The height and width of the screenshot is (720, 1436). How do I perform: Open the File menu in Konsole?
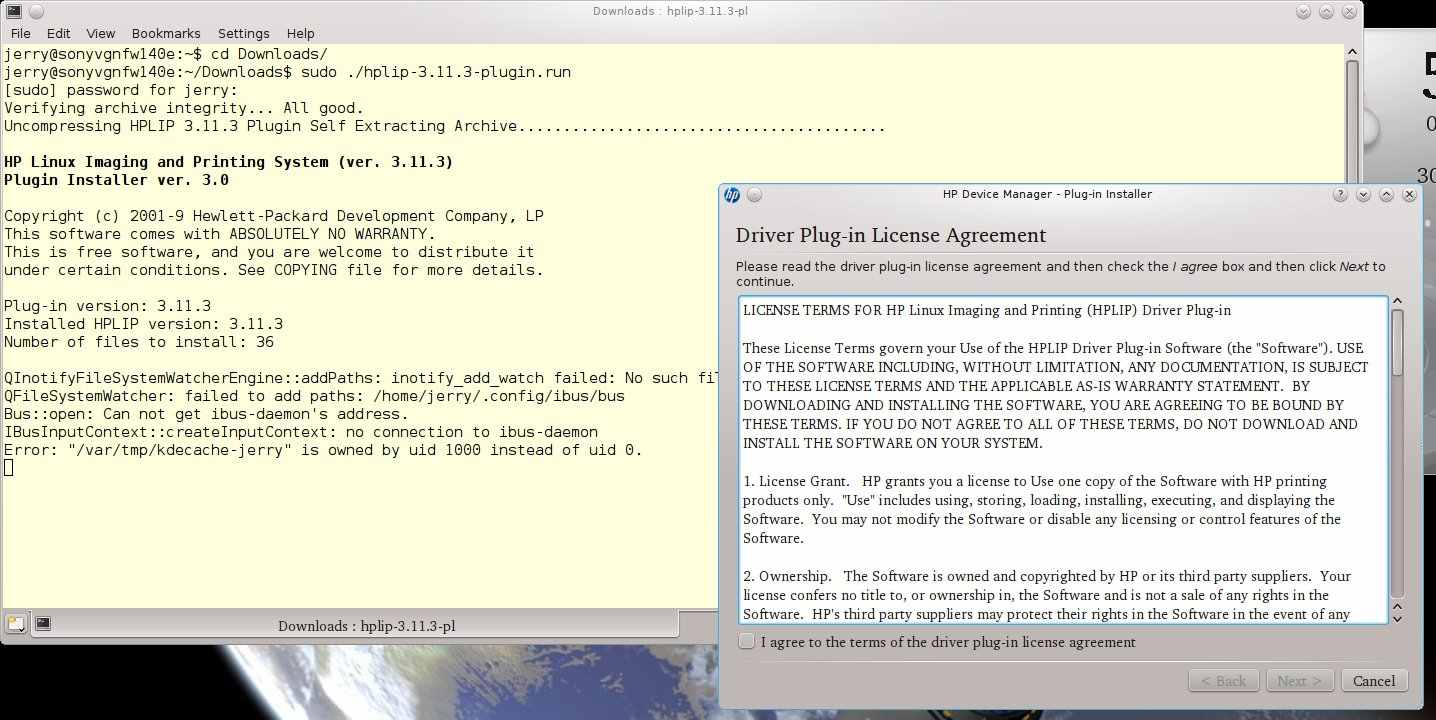[x=20, y=33]
